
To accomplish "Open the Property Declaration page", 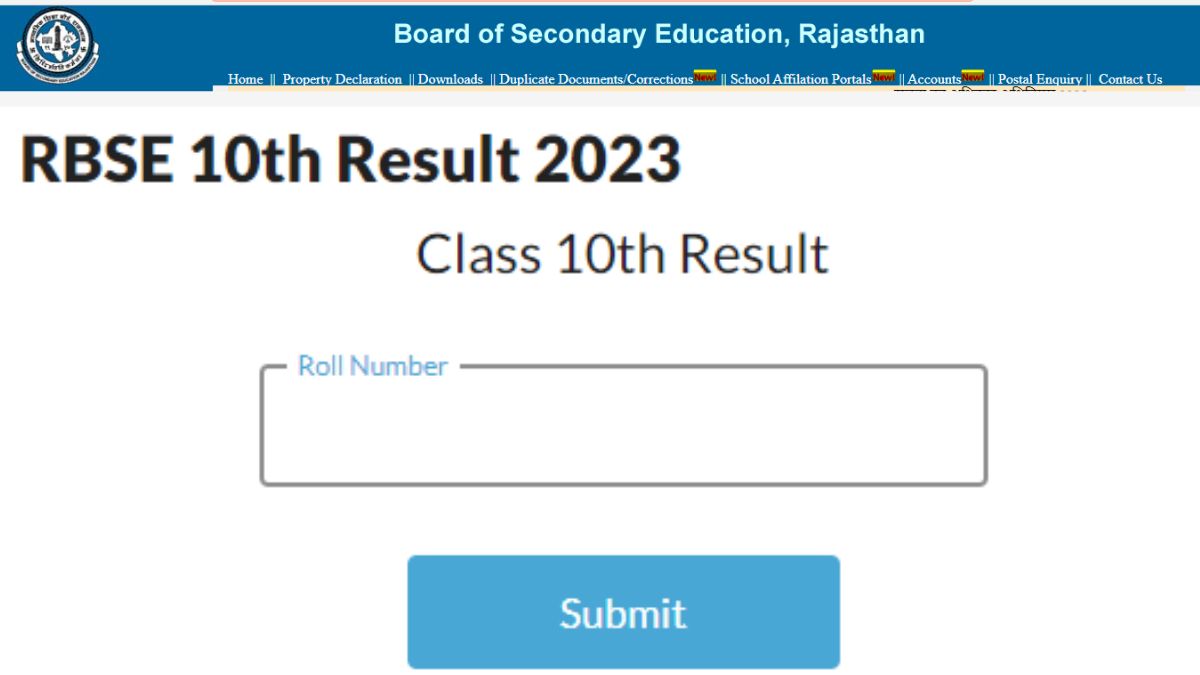I will pyautogui.click(x=341, y=79).
